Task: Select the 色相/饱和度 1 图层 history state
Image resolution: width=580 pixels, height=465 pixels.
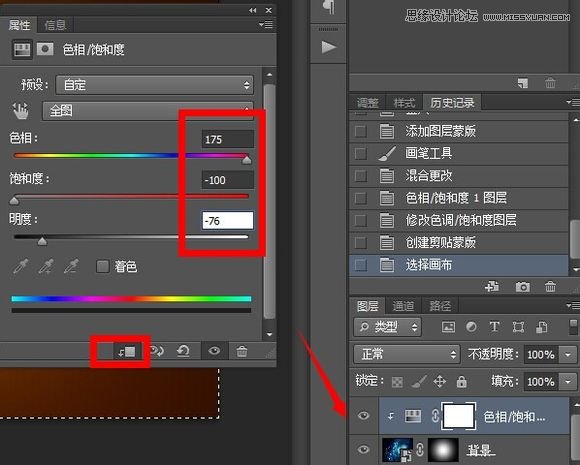Action: click(x=459, y=198)
